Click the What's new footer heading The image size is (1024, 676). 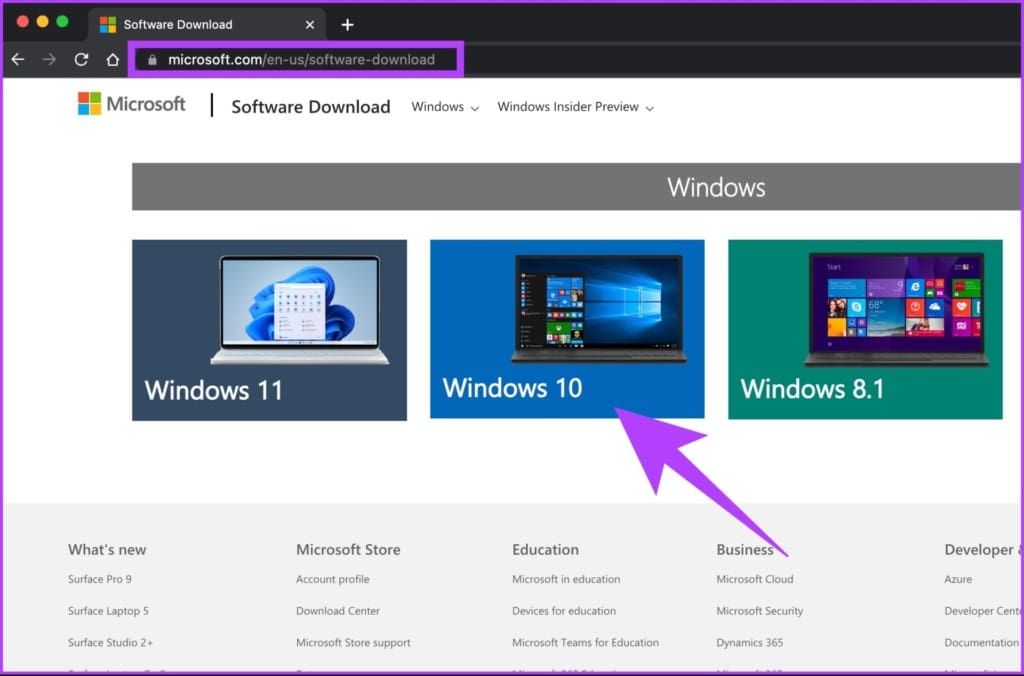tap(107, 550)
